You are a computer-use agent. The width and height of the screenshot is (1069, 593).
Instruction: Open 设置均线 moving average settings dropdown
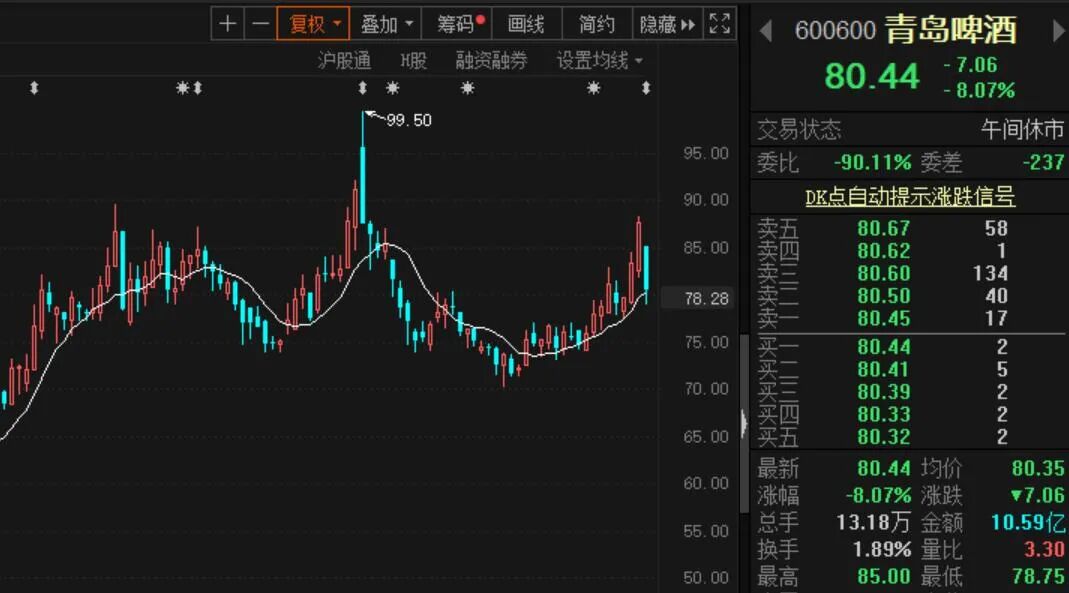[600, 61]
